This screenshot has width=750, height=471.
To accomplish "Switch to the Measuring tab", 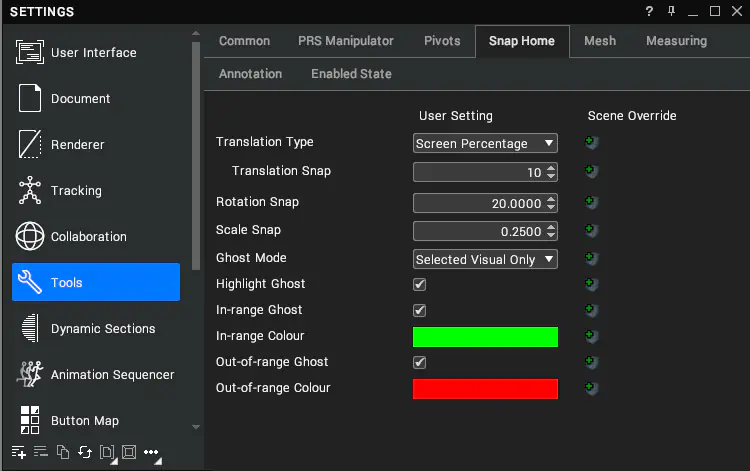I will point(676,41).
